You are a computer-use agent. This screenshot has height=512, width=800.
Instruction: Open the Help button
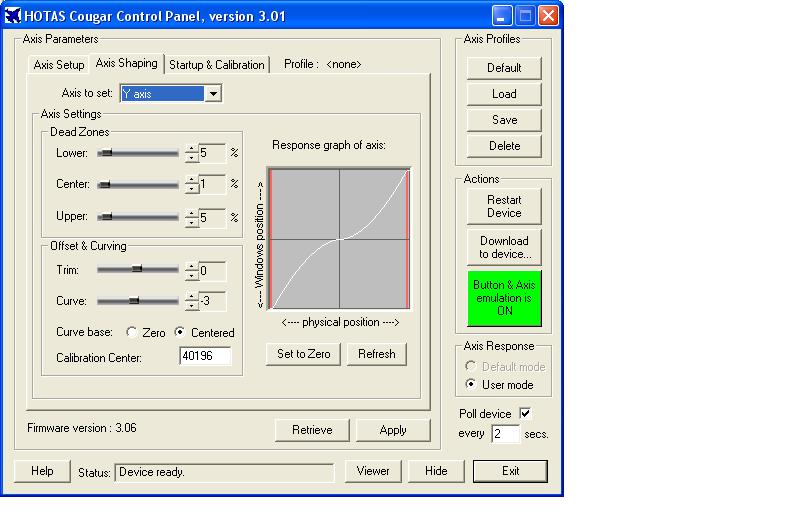tap(42, 471)
